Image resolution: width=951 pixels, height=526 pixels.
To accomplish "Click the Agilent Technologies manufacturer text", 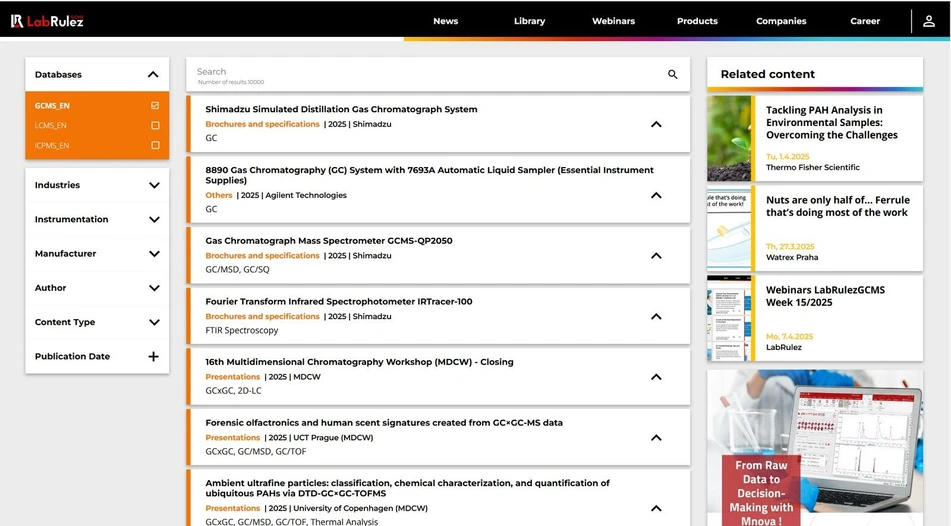I will point(306,195).
